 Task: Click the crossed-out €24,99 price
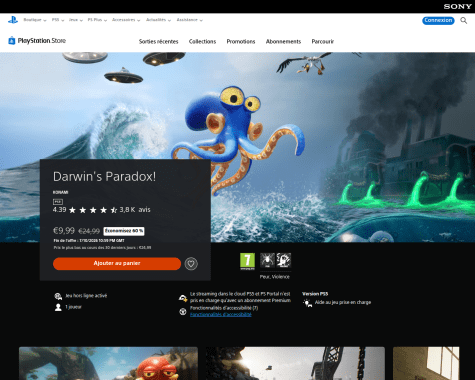click(89, 231)
